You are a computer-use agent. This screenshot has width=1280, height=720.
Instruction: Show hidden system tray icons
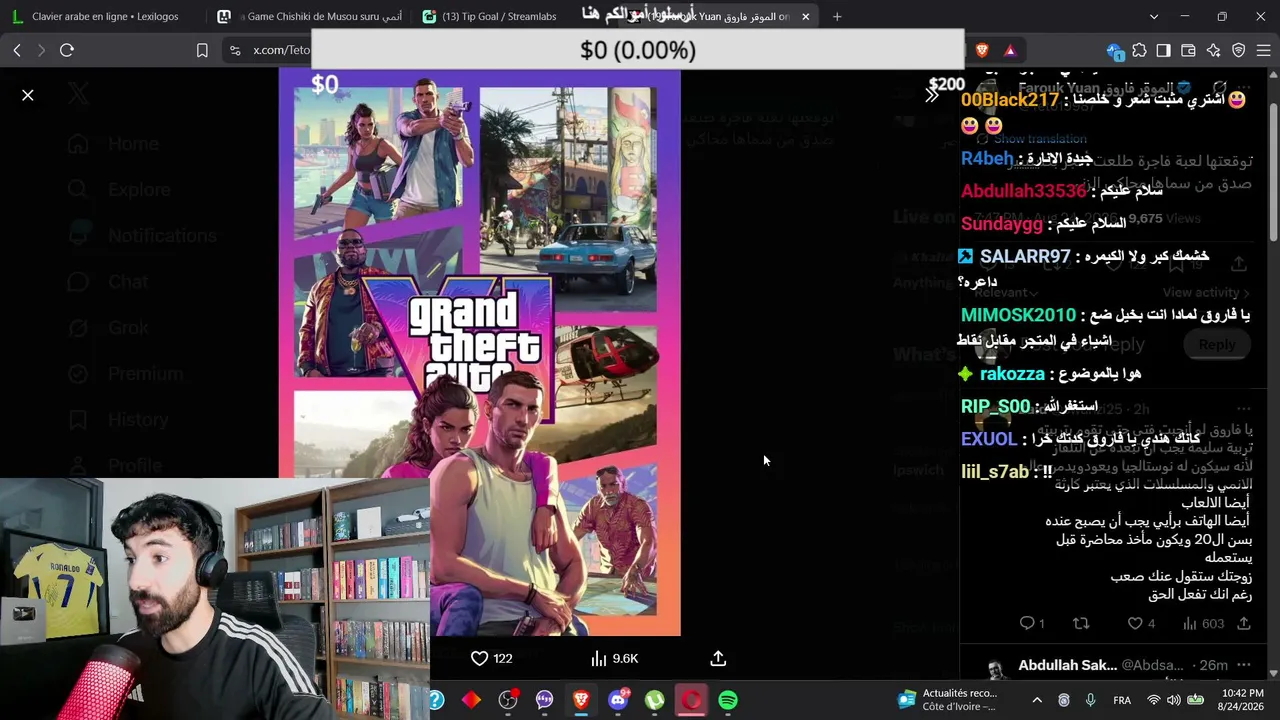[x=1037, y=700]
